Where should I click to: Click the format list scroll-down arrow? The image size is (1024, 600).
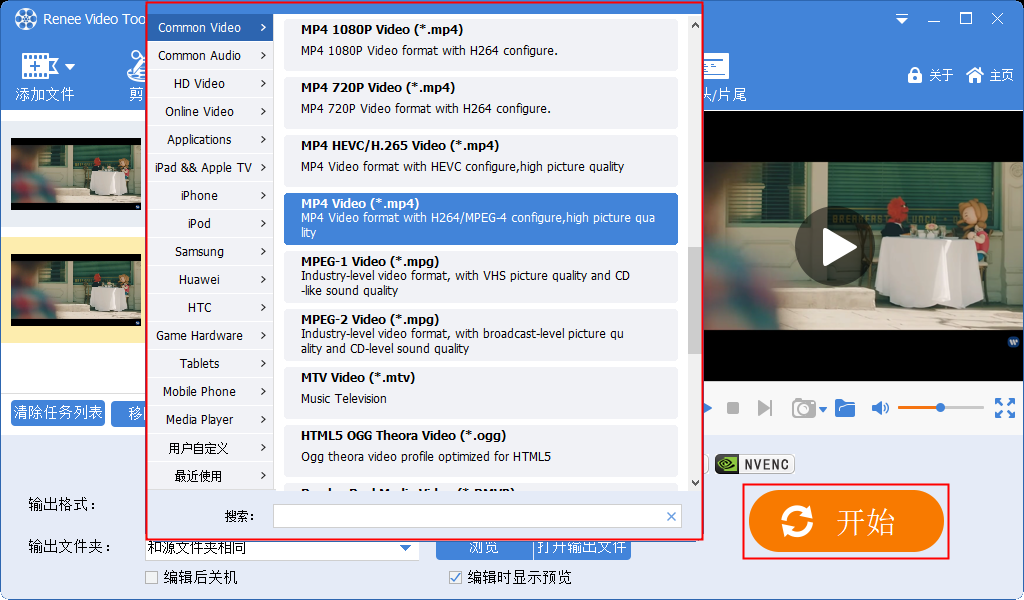pos(695,483)
